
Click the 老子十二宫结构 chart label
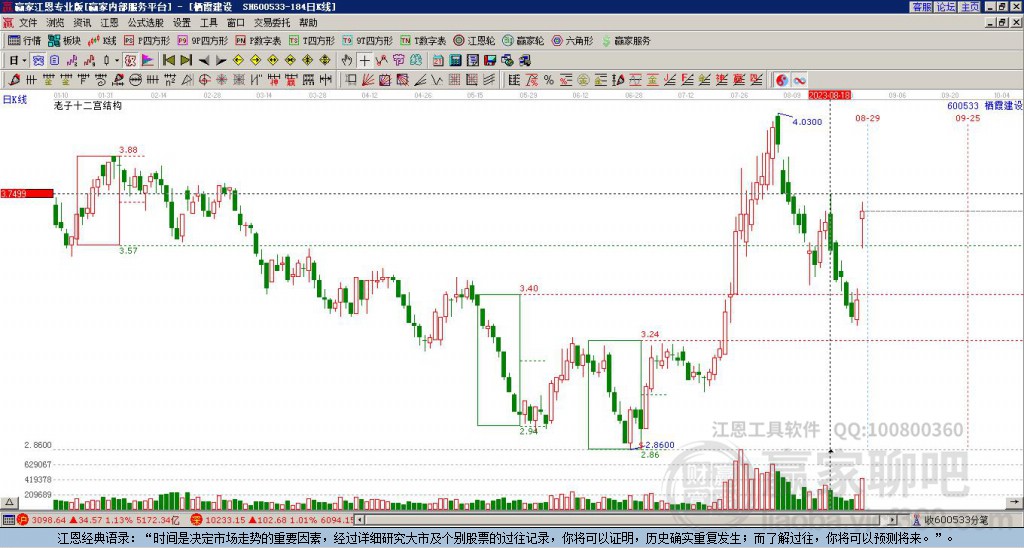(88, 105)
